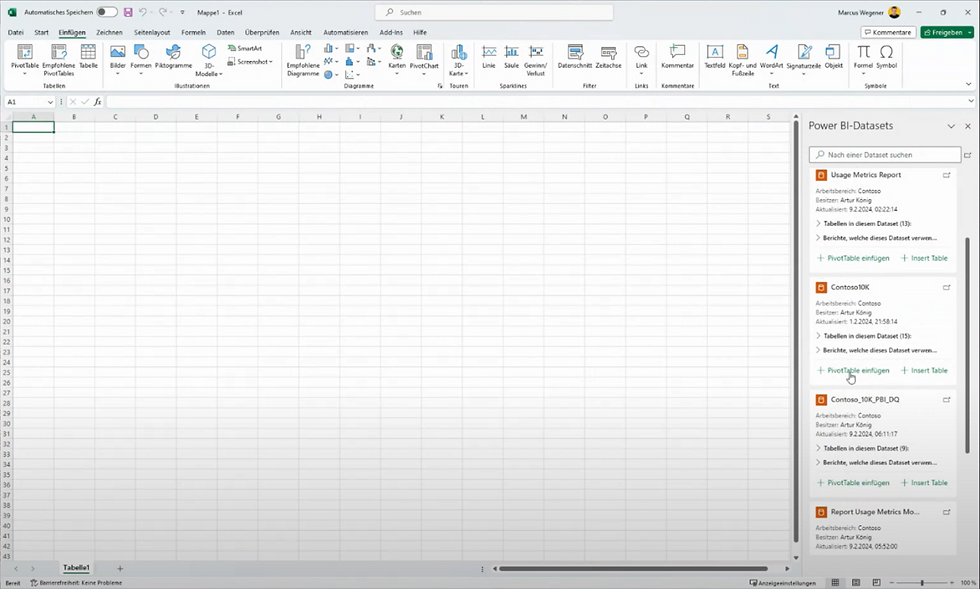Switch to the Seitenlayout tab
This screenshot has width=980, height=589.
point(152,32)
